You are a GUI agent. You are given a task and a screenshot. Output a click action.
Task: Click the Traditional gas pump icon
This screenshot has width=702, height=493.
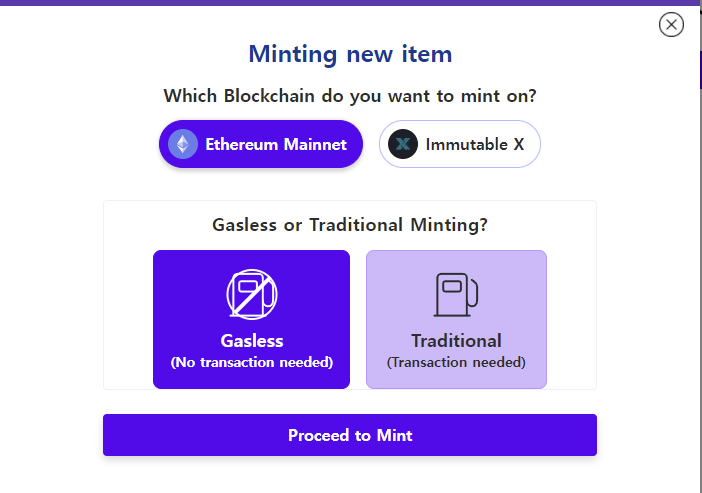[x=456, y=295]
